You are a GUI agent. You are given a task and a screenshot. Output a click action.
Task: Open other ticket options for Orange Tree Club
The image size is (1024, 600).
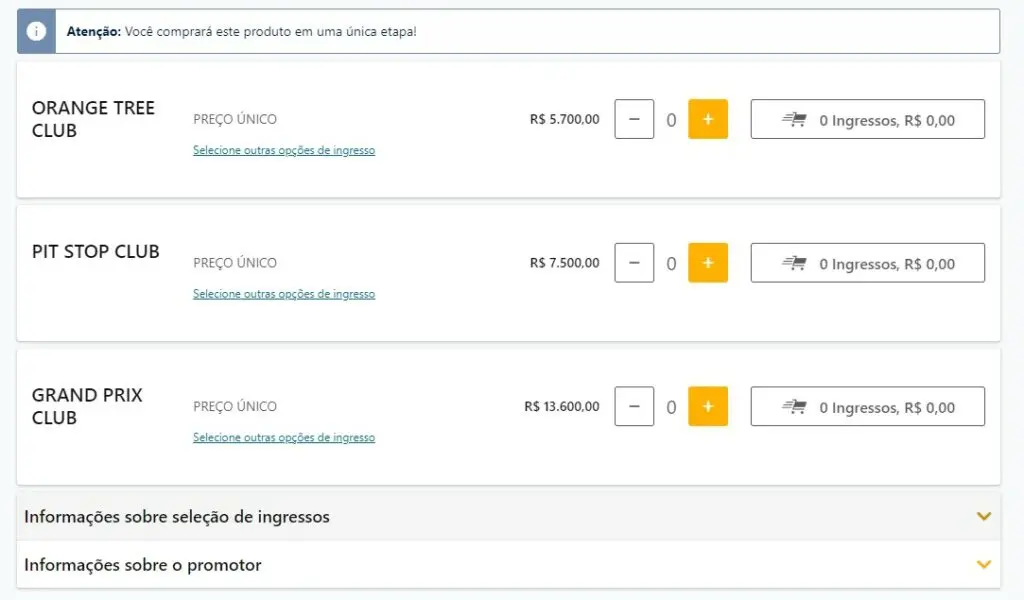tap(283, 150)
